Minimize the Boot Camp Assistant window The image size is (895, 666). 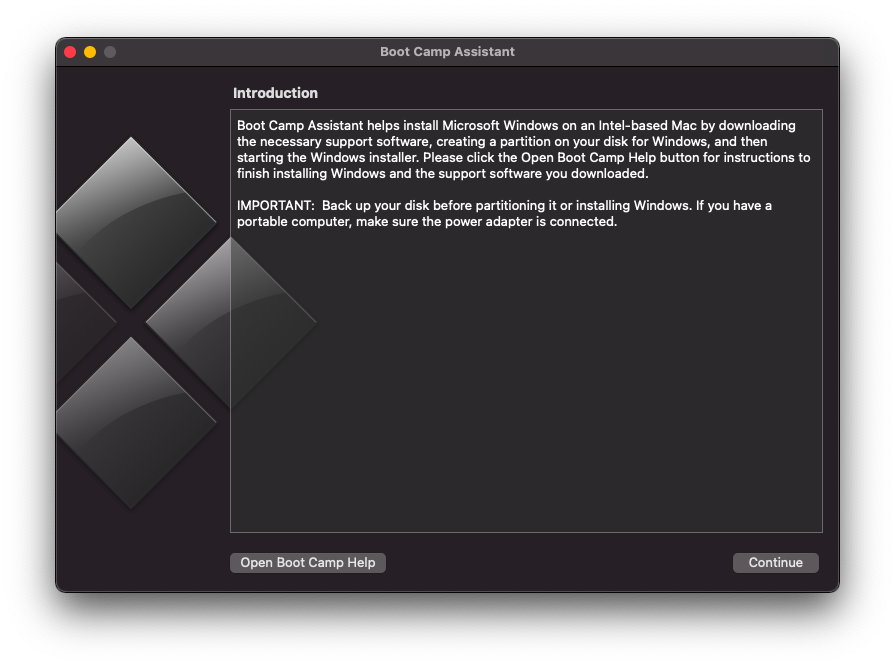click(90, 52)
